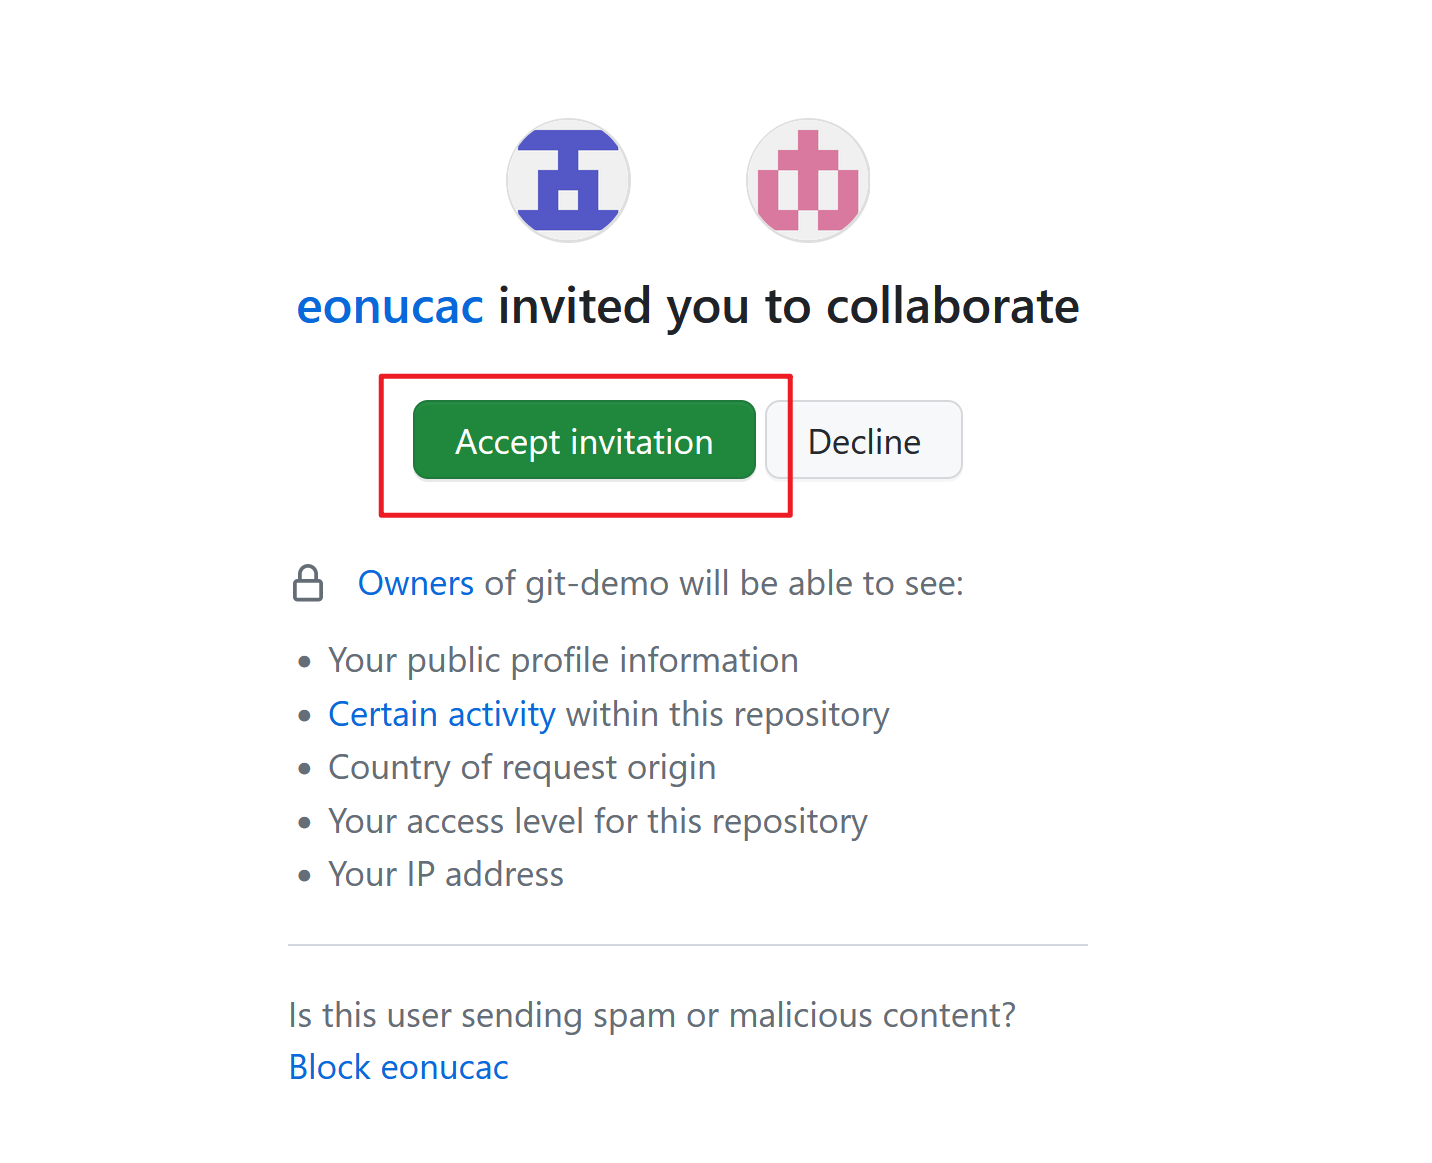Block eonucac via the bottom link
The width and height of the screenshot is (1432, 1163).
coord(398,1067)
